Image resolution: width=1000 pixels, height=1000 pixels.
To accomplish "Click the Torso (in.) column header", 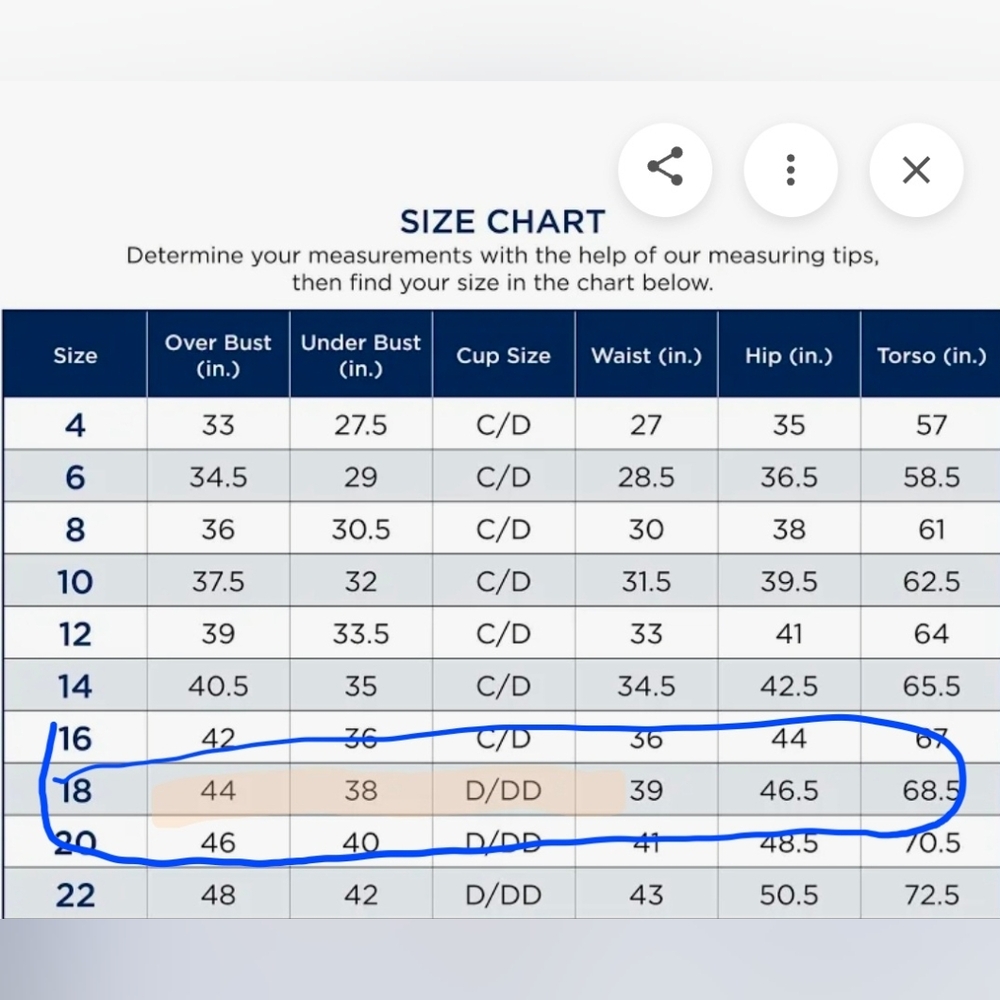I will pyautogui.click(x=931, y=355).
